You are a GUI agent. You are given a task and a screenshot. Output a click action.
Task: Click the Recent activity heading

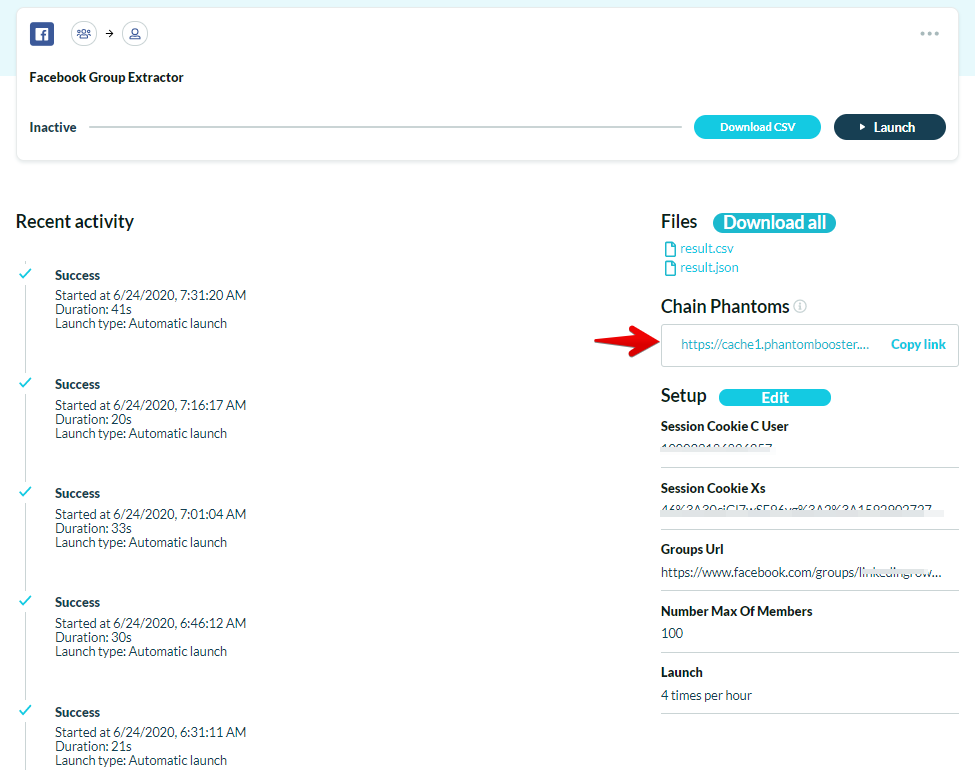(75, 222)
